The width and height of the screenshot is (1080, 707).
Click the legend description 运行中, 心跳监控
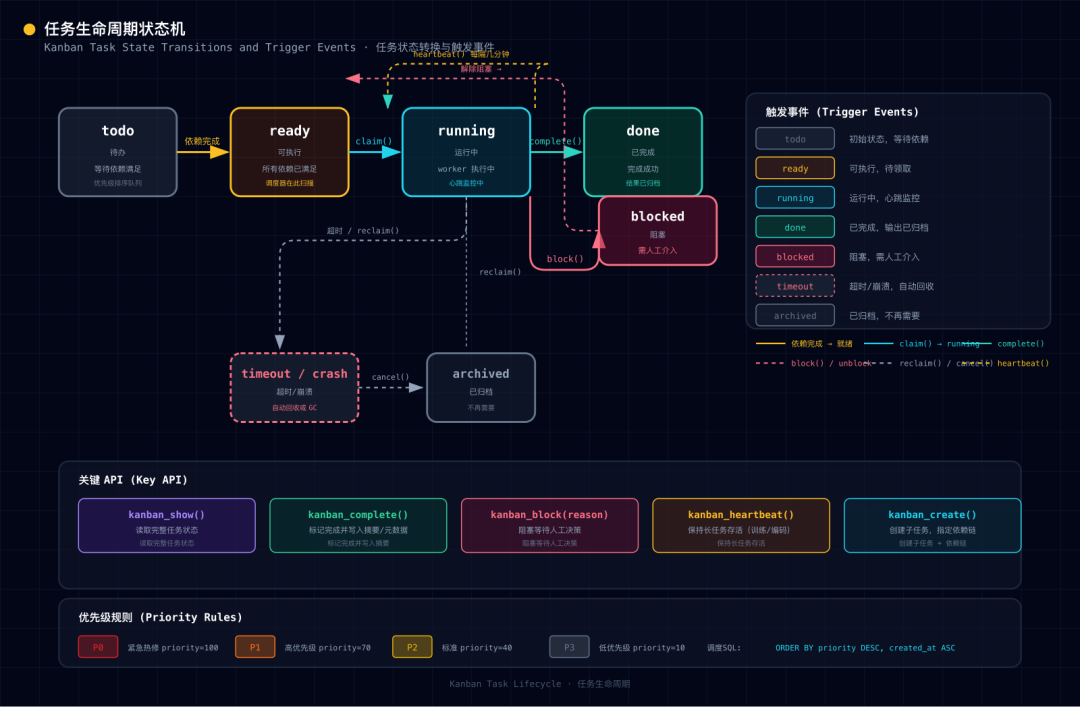coord(884,198)
